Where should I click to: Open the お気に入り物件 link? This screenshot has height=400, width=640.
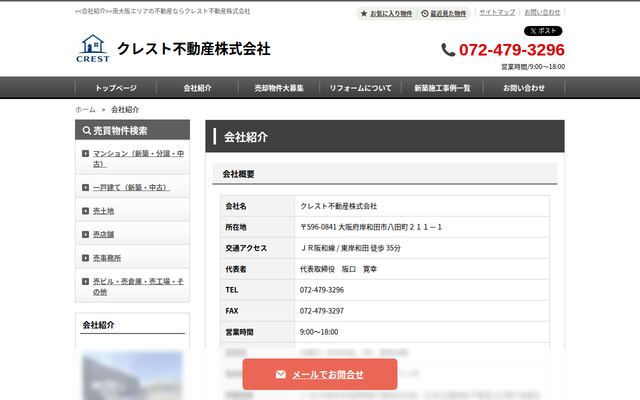click(391, 13)
